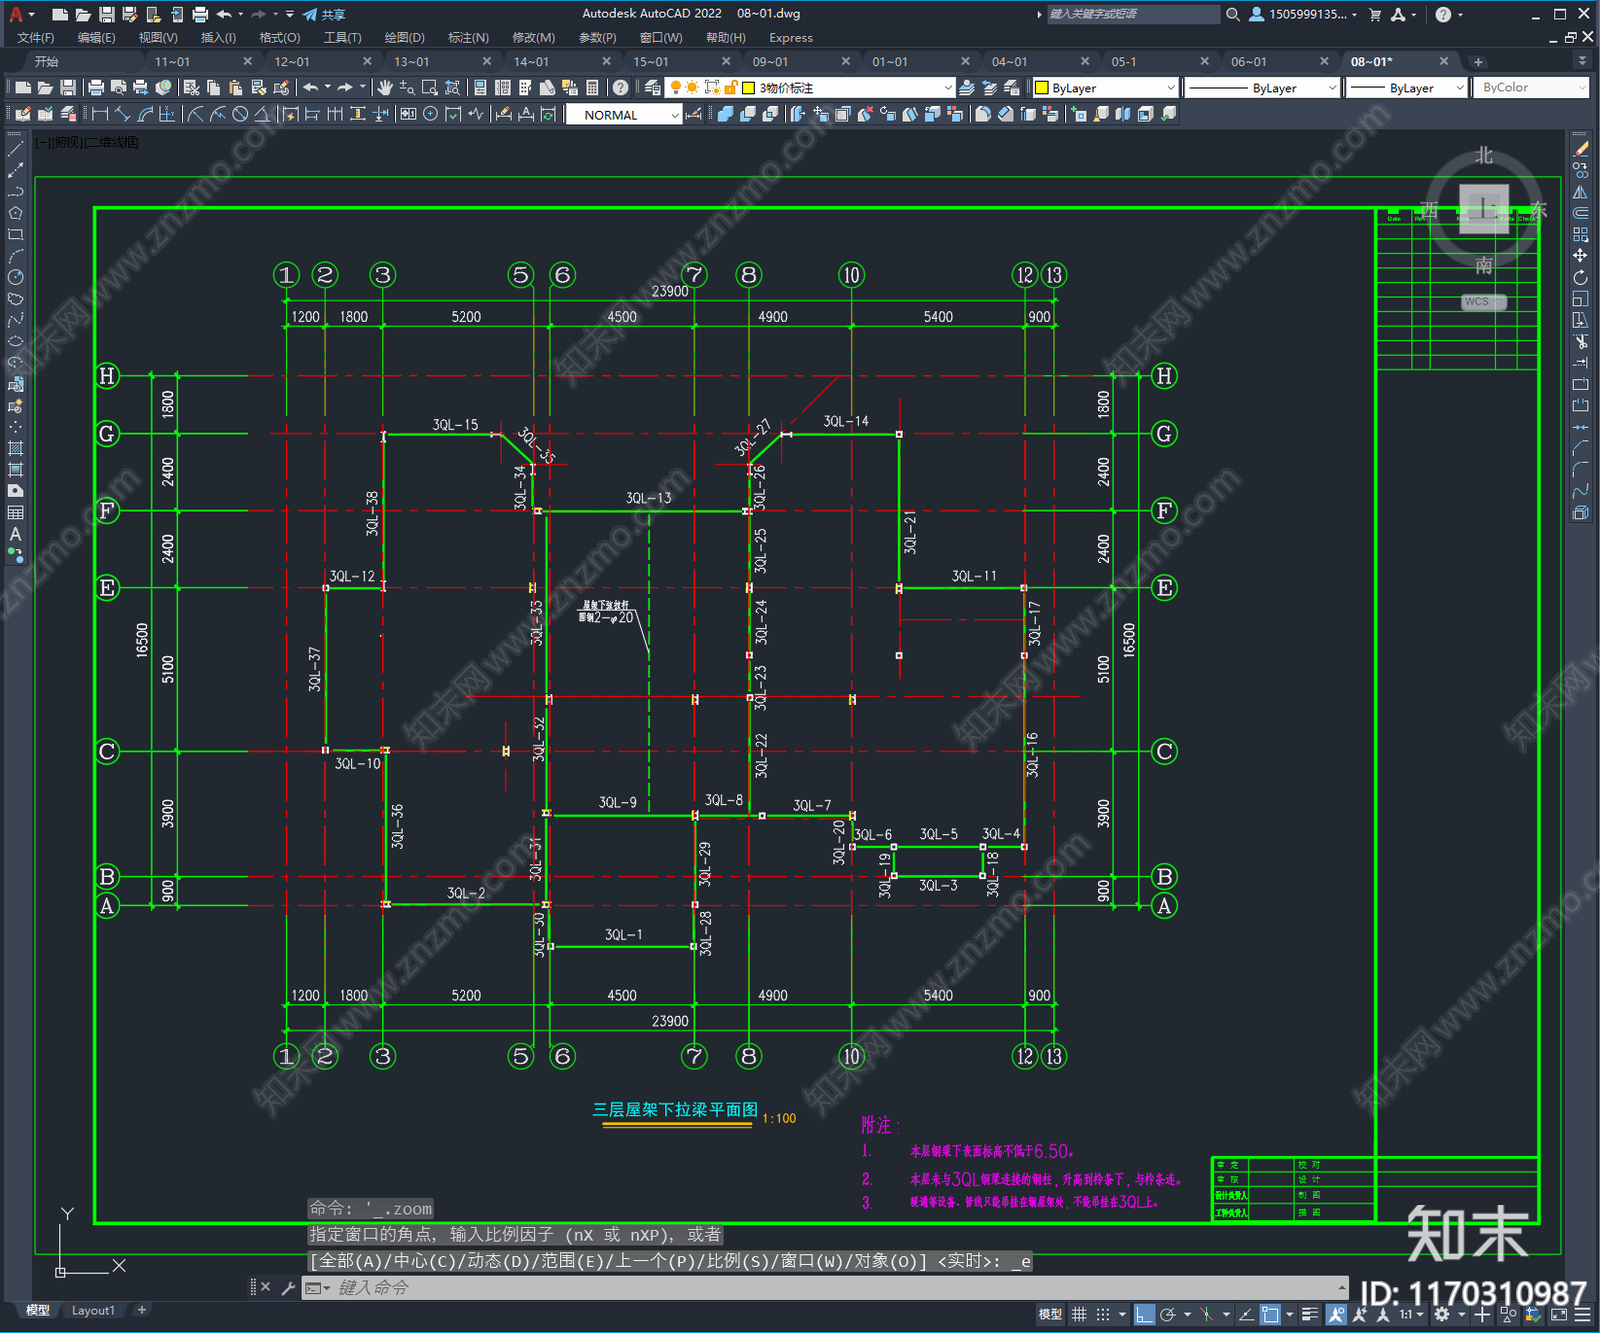Toggle lineweight display in the status bar
Viewport: 1600px width, 1333px height.
1311,1315
